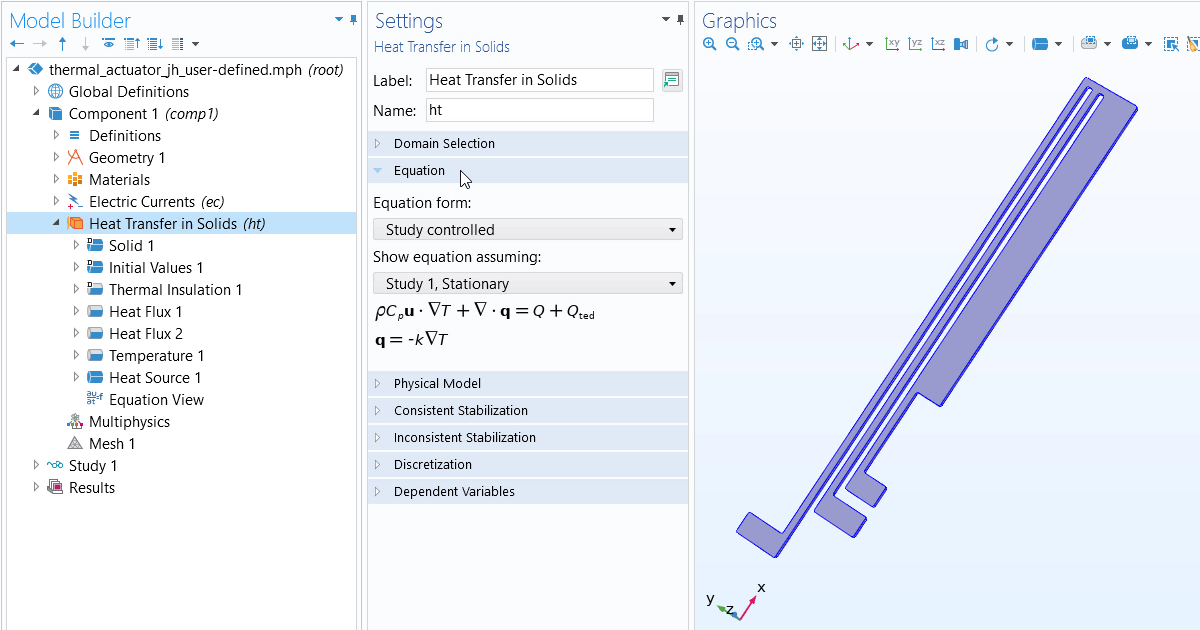This screenshot has height=630, width=1200.
Task: Switch to the XY plane view
Action: tap(893, 44)
